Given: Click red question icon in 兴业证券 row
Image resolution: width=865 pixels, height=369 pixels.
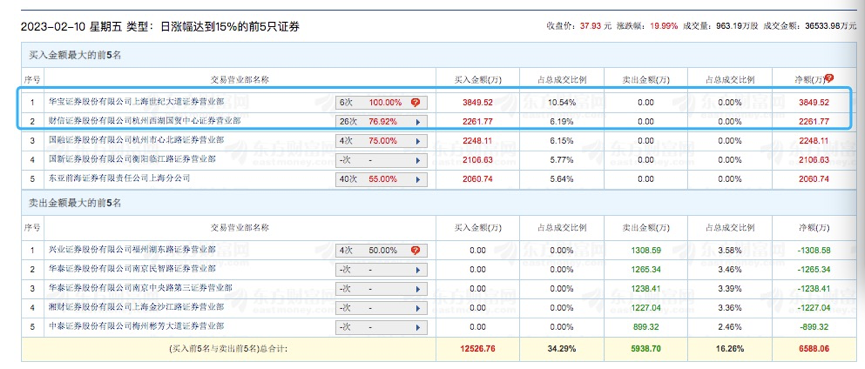Looking at the screenshot, I should tap(415, 250).
